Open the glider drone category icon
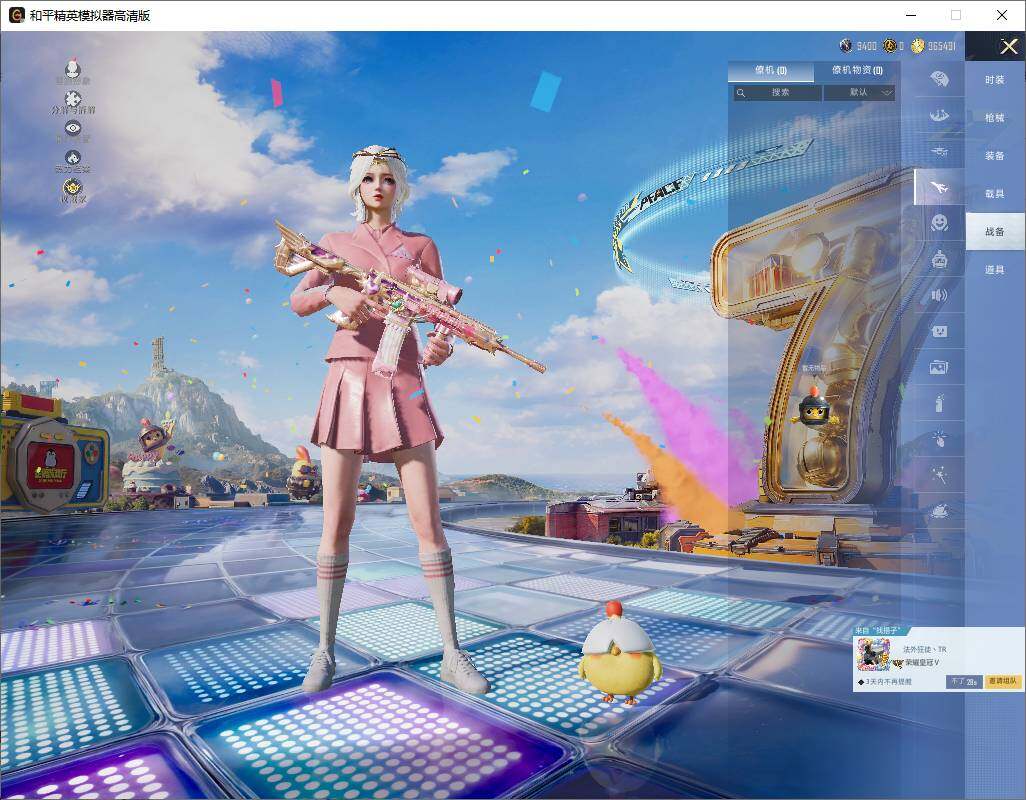The image size is (1026, 800). [939, 152]
